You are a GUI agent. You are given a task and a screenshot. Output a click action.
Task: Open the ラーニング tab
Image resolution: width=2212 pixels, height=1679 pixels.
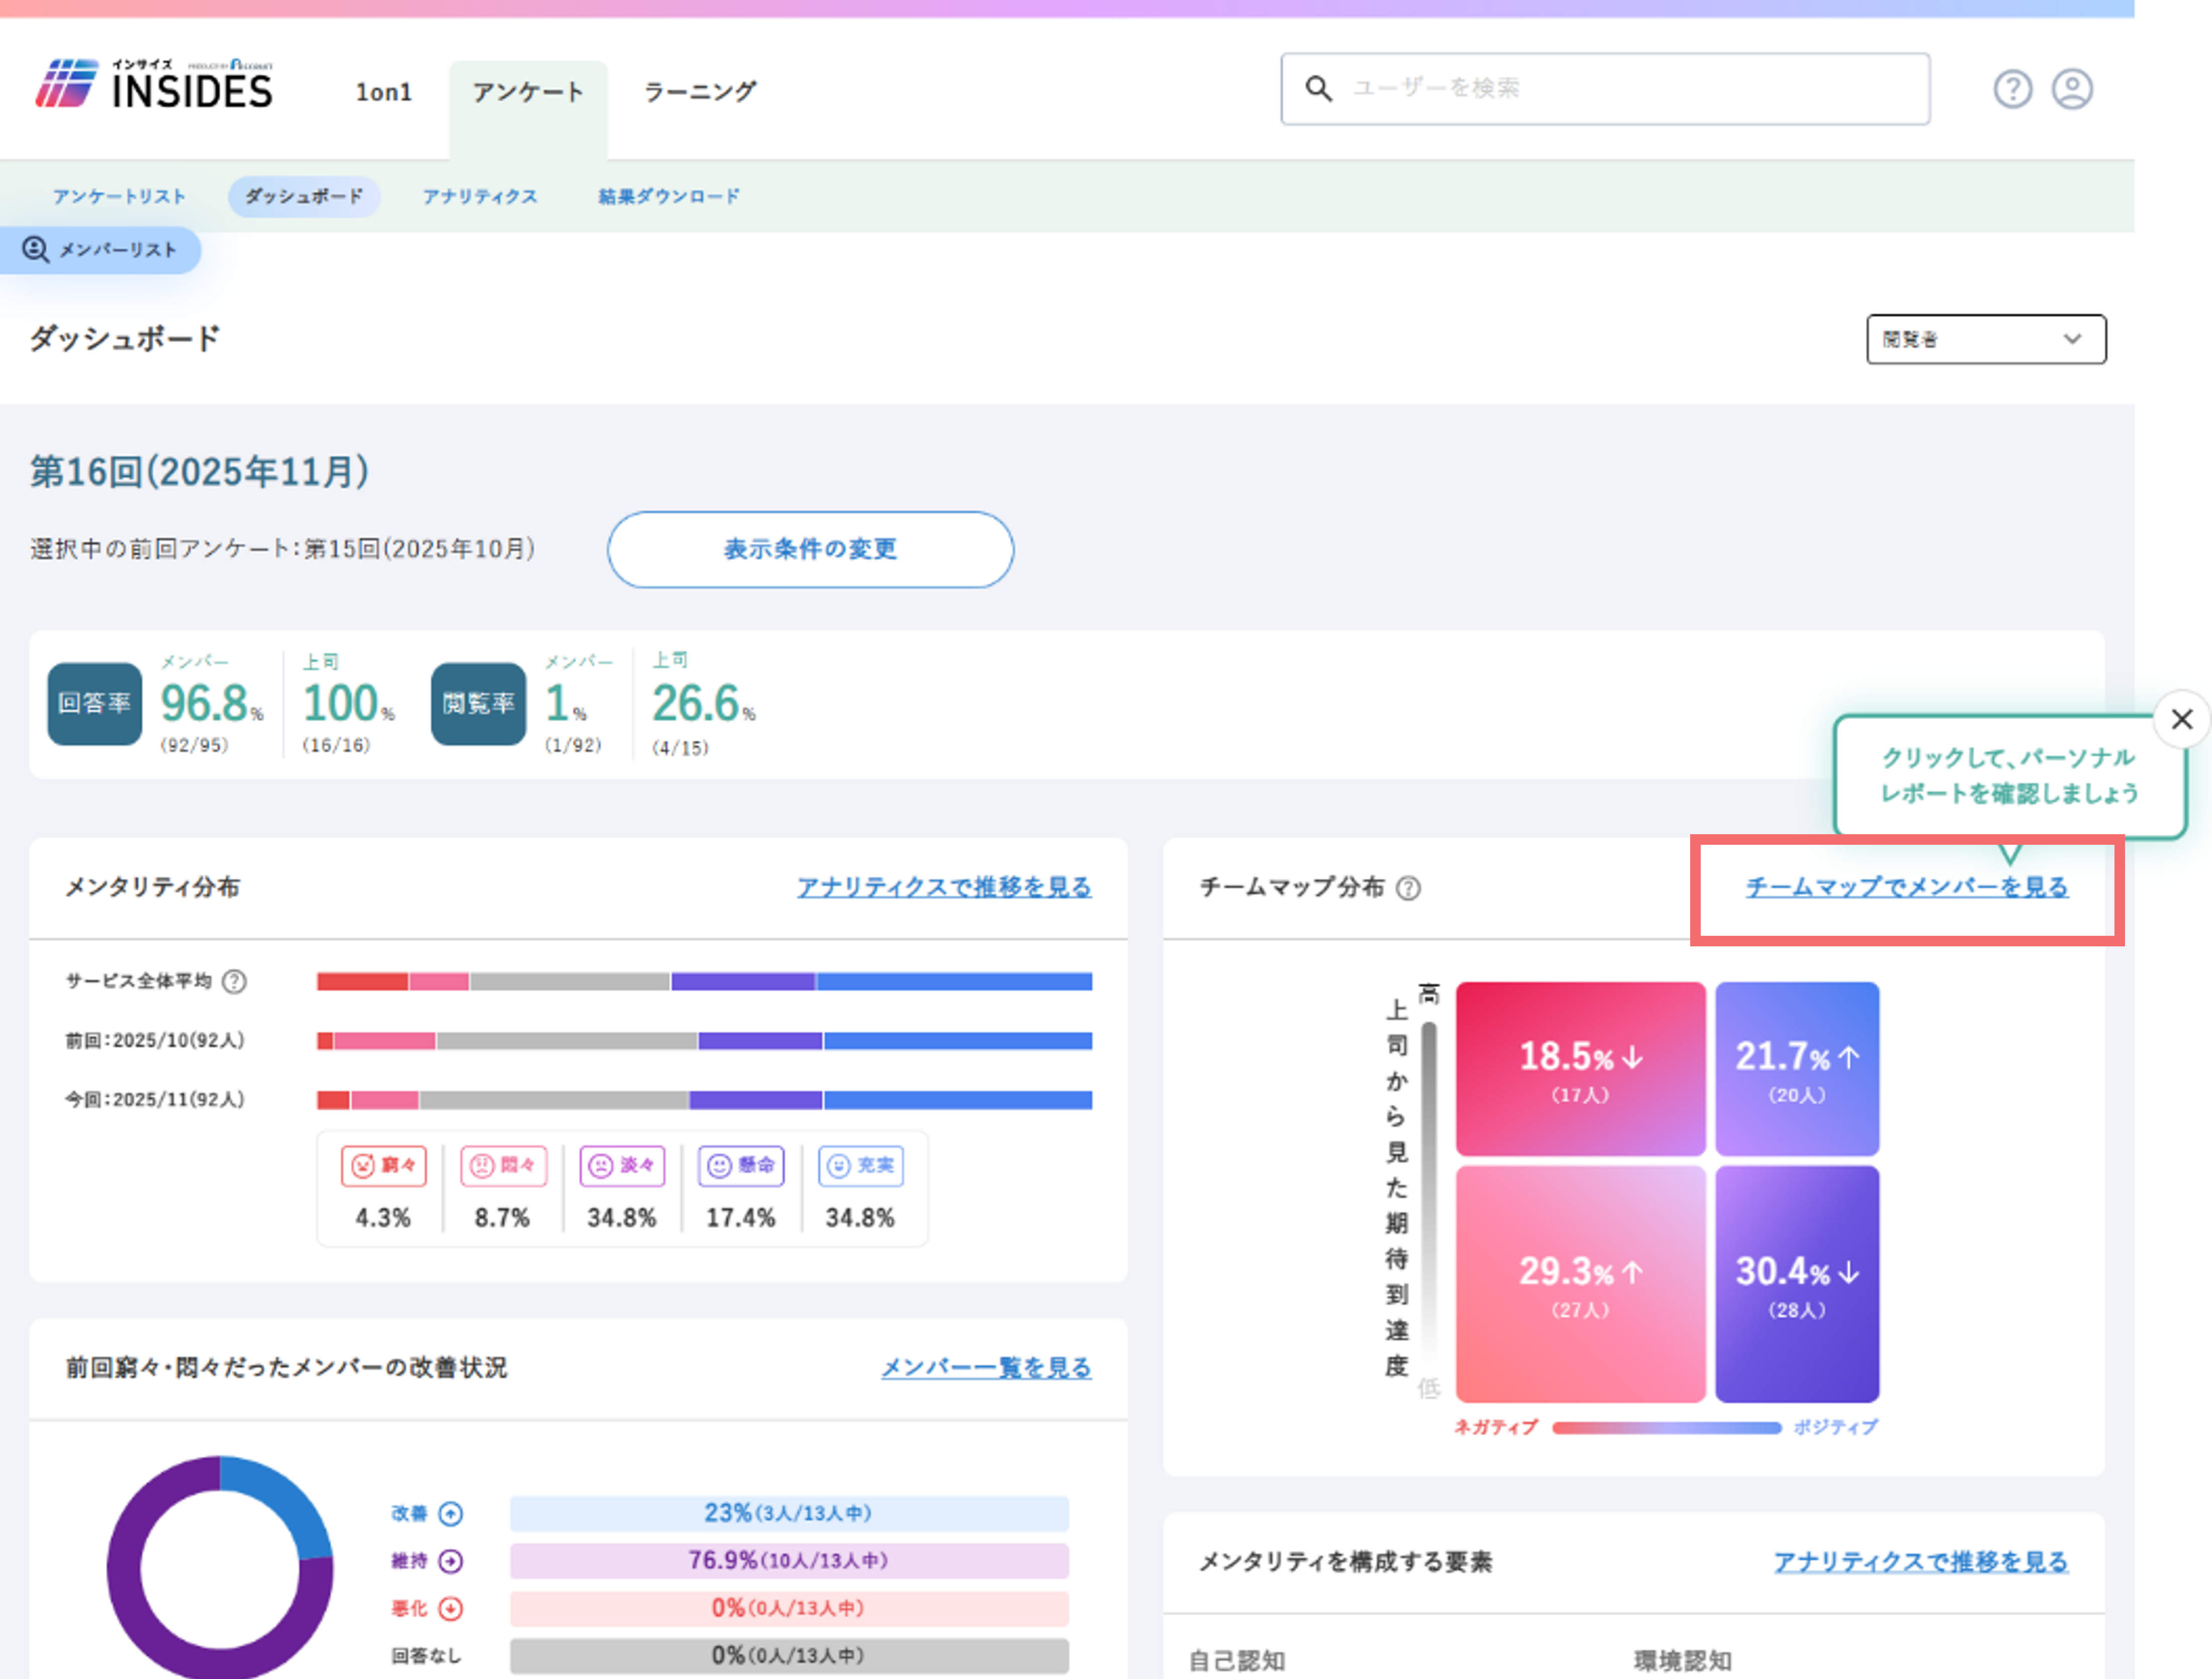pyautogui.click(x=700, y=92)
